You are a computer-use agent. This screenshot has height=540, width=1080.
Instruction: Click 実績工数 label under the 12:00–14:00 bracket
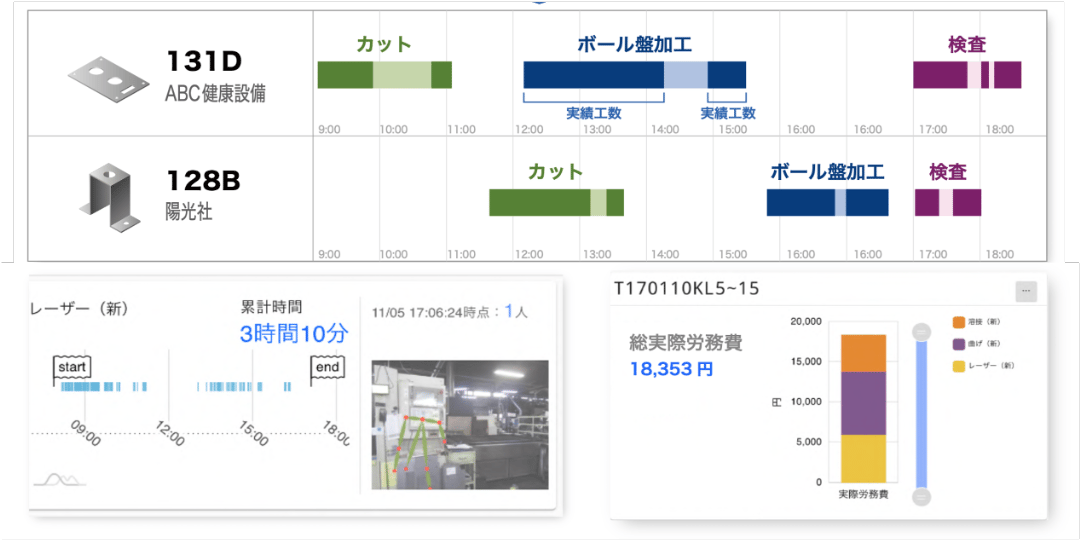[594, 114]
